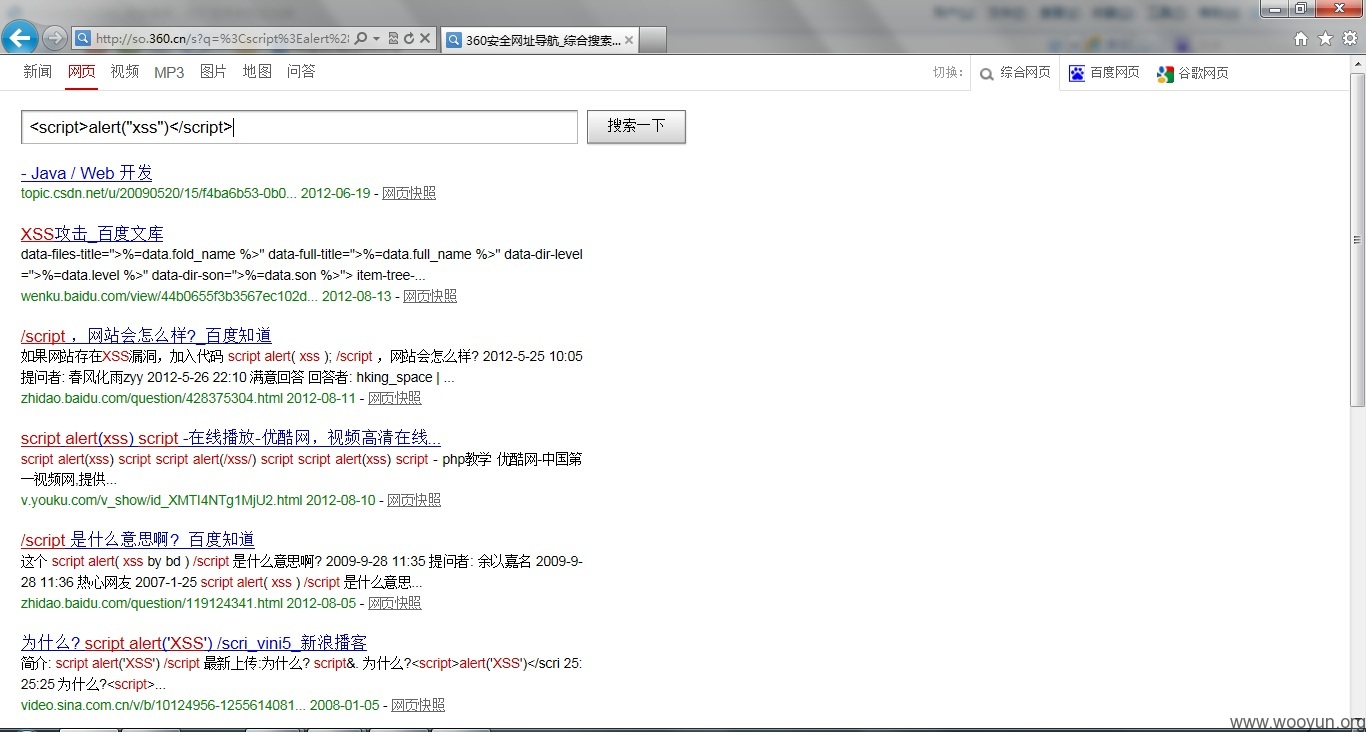Open result 'XSS攻击_百度文库'
Screen dimensions: 1366x732
click(92, 234)
